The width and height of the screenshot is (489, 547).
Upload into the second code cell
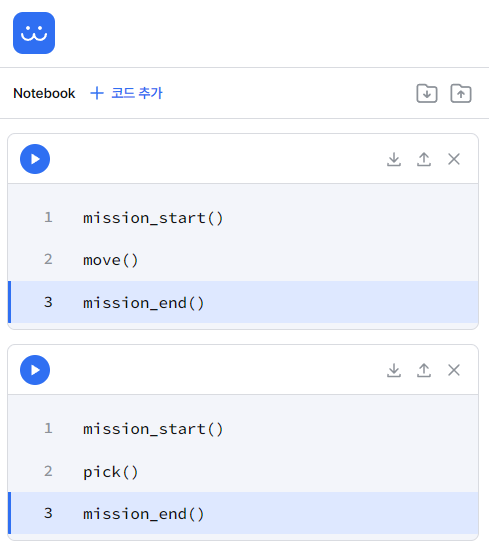click(x=424, y=370)
